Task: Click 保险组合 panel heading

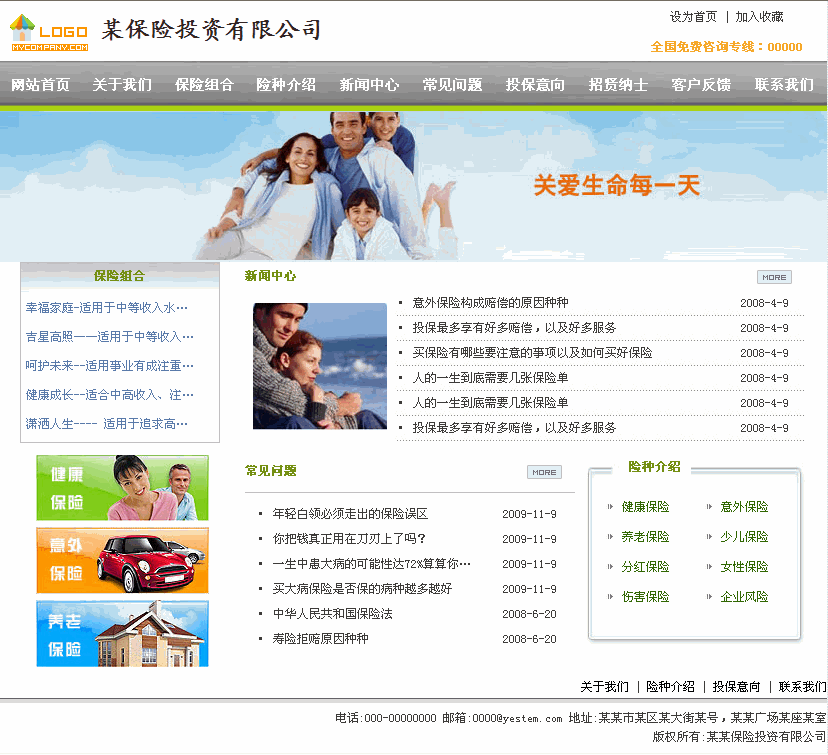Action: click(x=119, y=276)
